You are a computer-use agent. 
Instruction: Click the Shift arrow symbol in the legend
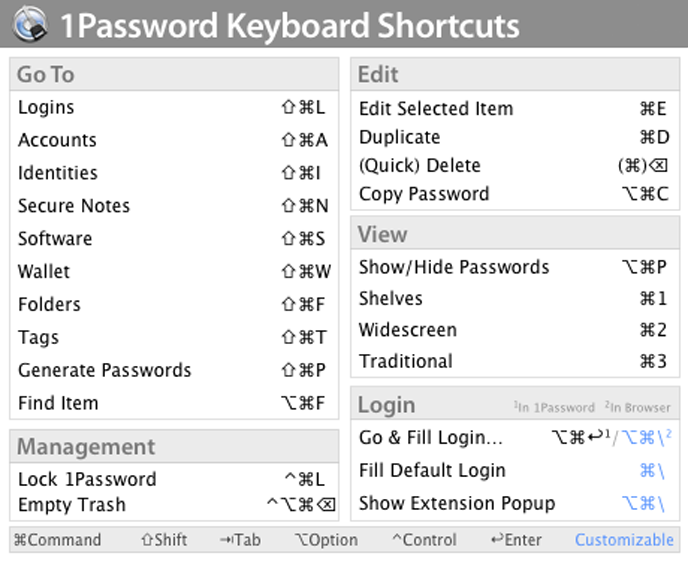point(147,540)
